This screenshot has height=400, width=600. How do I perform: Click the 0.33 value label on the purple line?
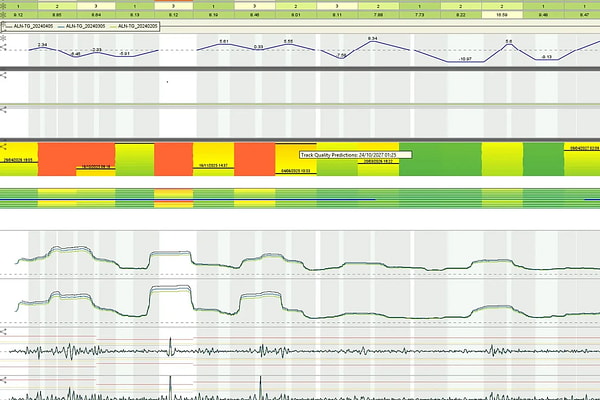pyautogui.click(x=258, y=47)
